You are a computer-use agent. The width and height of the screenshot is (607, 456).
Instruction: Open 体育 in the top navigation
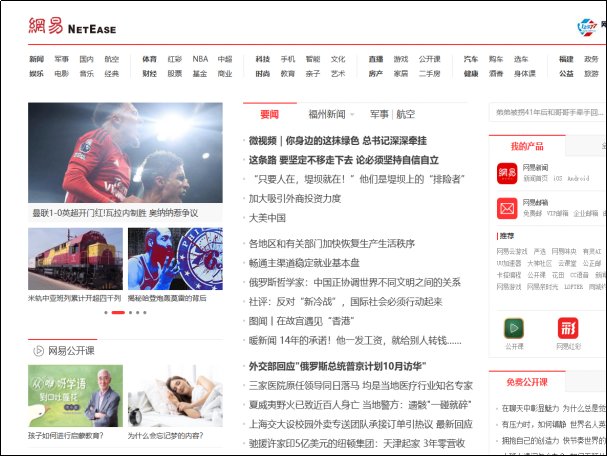tap(149, 59)
